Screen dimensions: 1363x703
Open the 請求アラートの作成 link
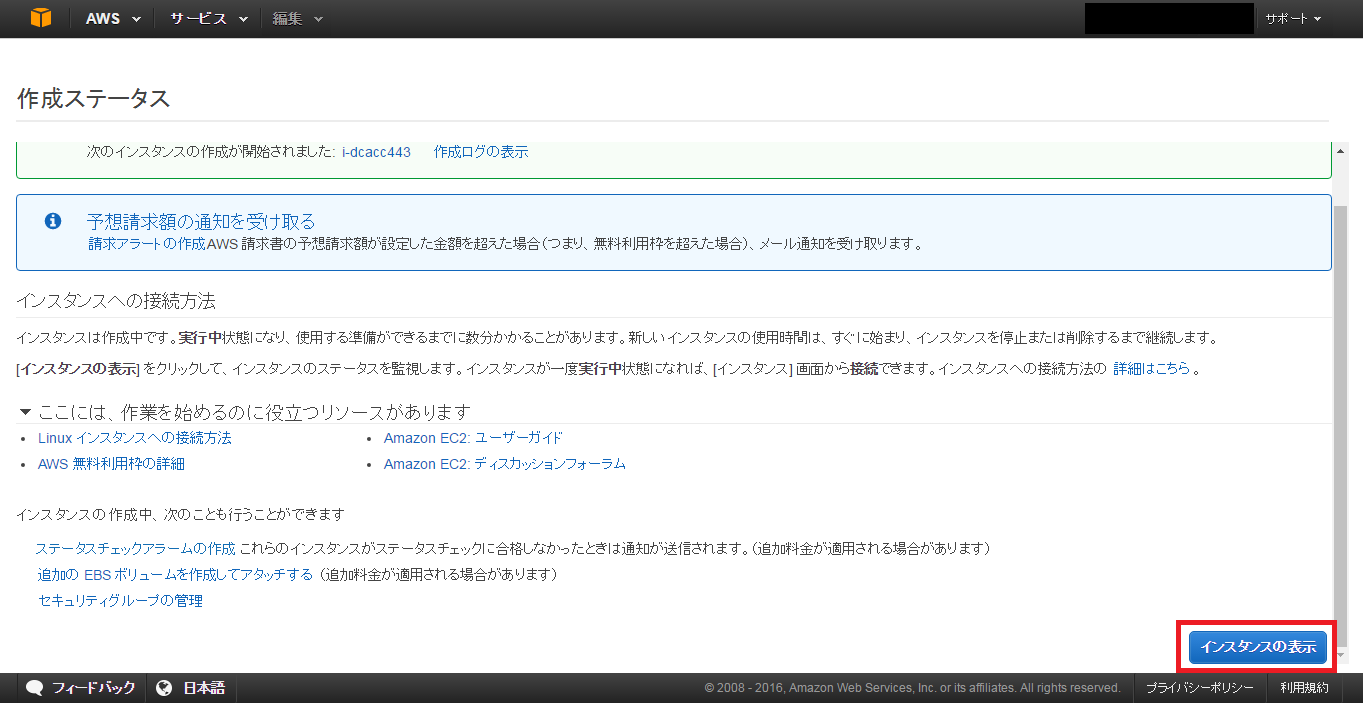(146, 244)
